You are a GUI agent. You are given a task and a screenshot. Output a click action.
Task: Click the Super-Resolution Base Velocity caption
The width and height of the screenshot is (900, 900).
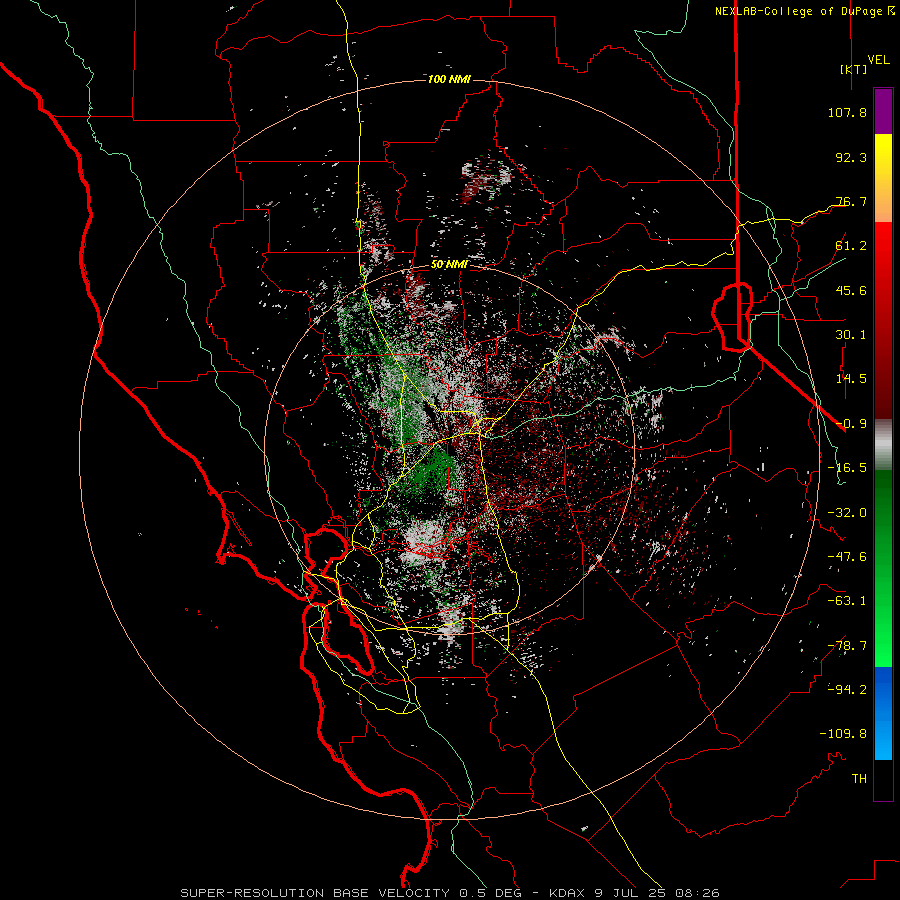449,893
